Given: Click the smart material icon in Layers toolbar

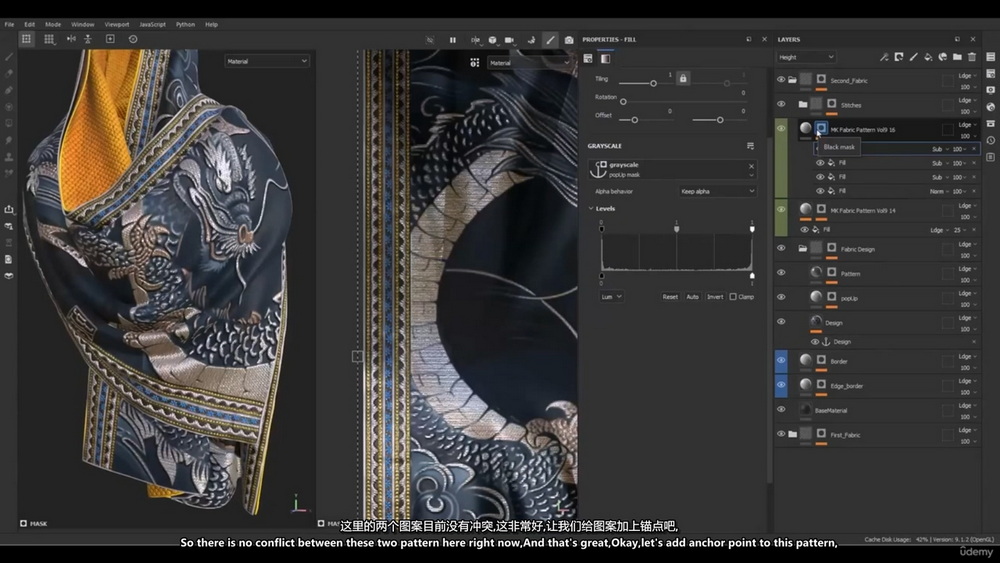Looking at the screenshot, I should (x=943, y=57).
